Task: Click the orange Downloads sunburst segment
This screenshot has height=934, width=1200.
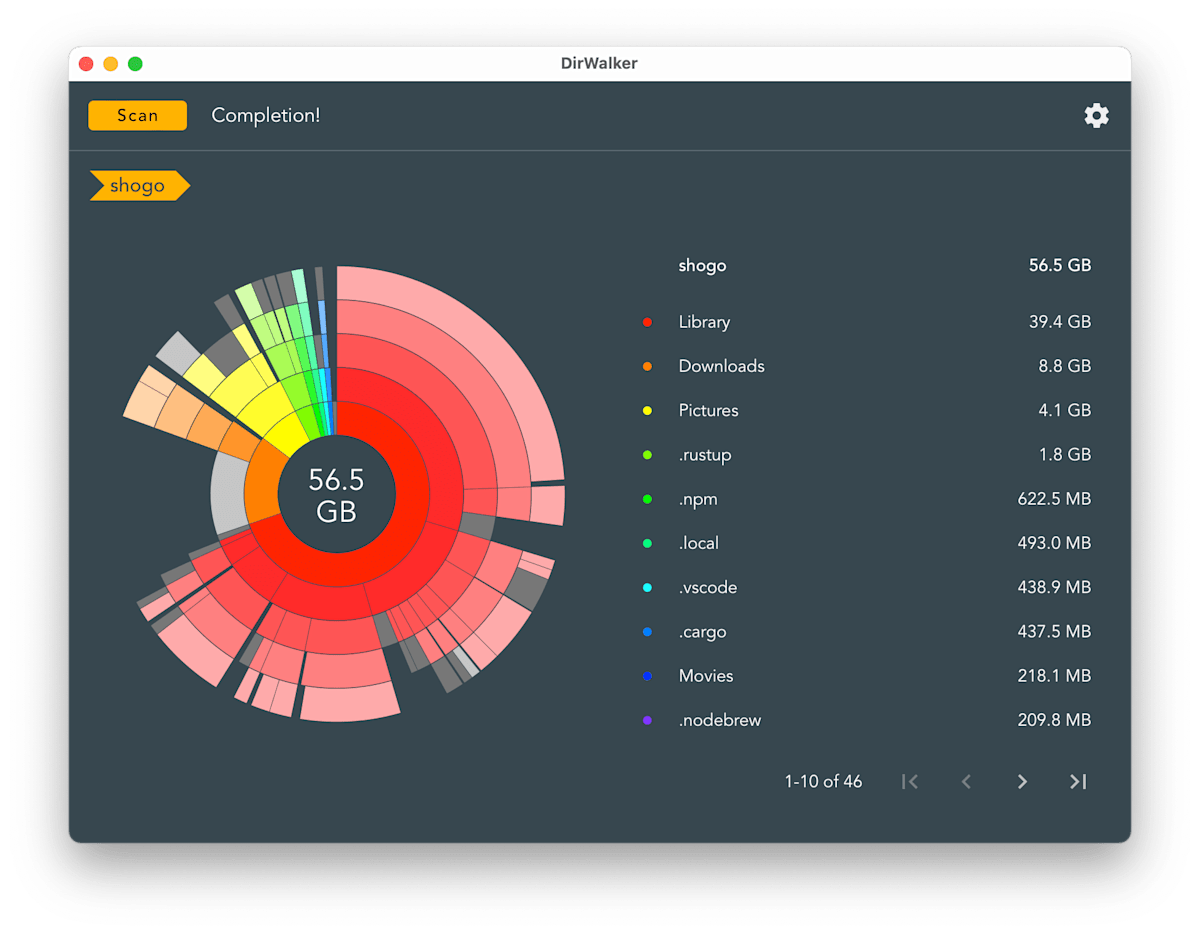Action: click(262, 481)
